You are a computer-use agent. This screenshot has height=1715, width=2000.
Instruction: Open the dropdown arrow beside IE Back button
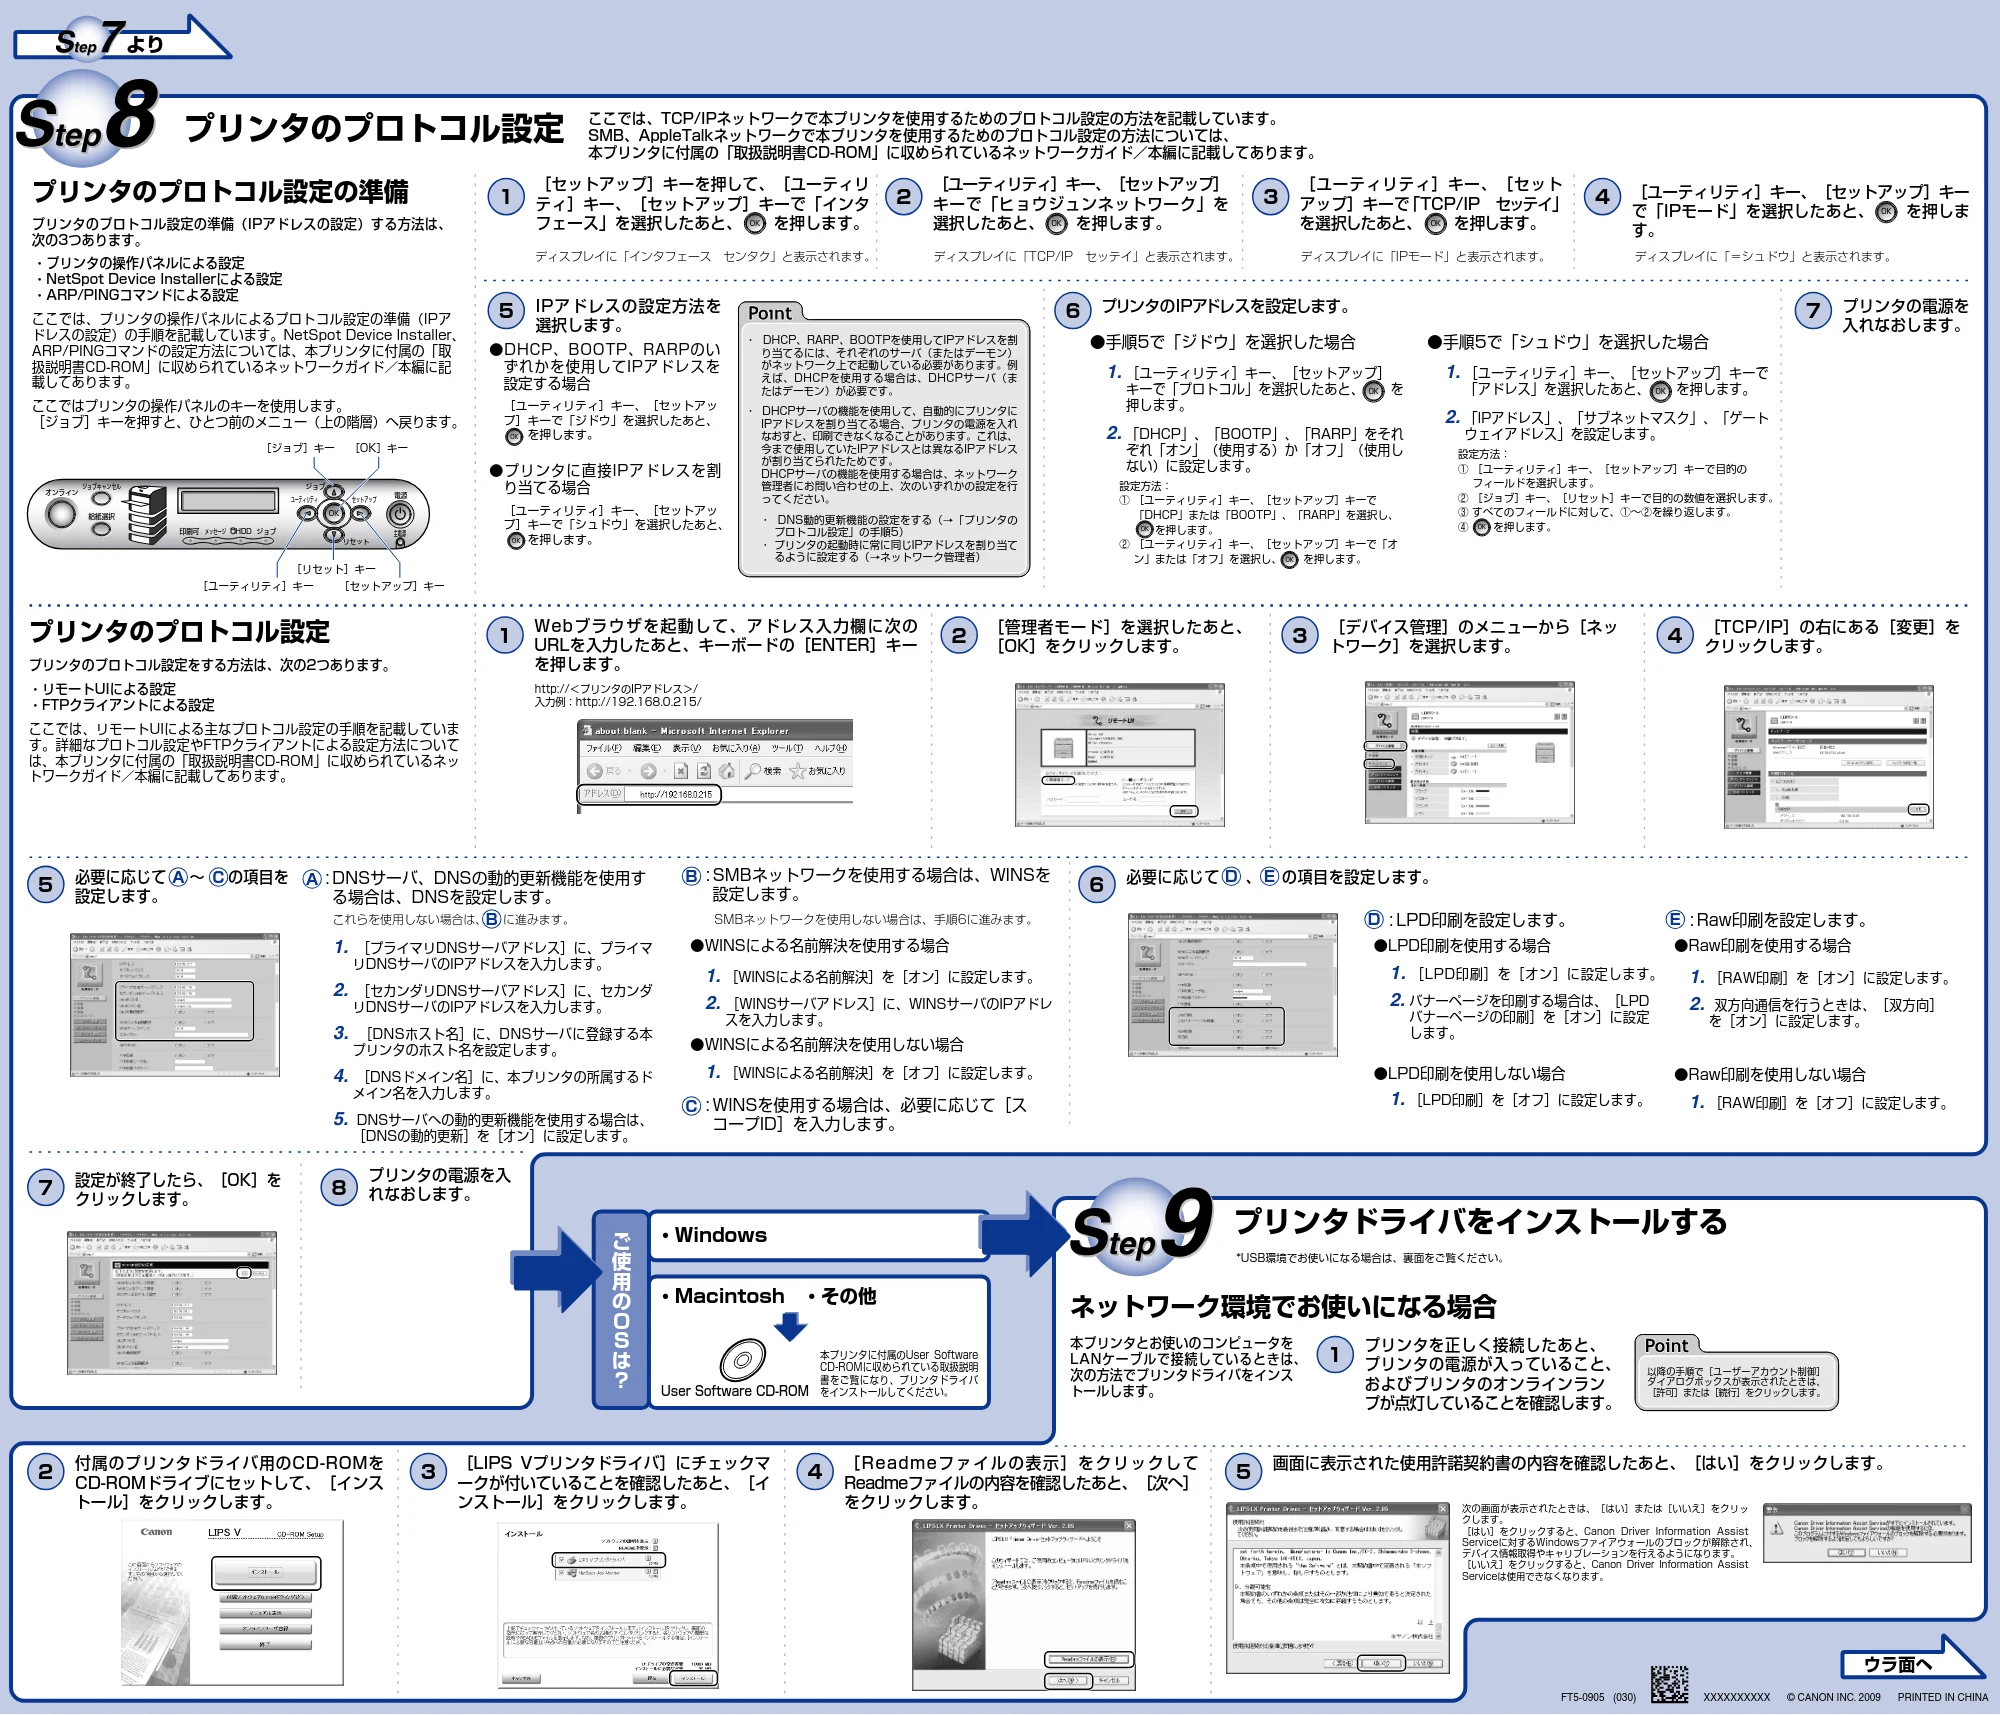[x=629, y=771]
